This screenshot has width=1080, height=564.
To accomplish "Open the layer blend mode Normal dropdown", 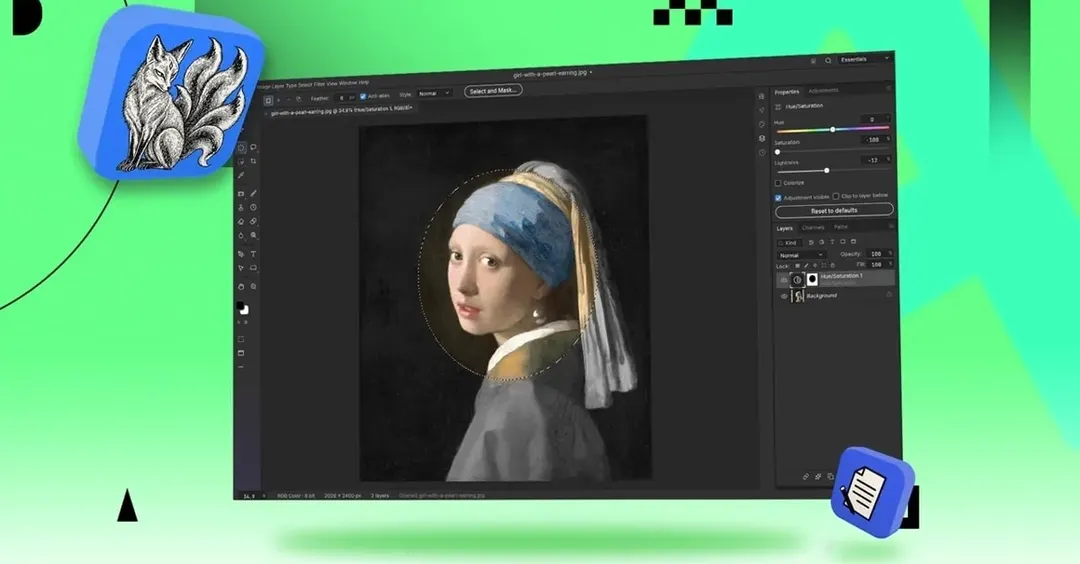I will (802, 255).
